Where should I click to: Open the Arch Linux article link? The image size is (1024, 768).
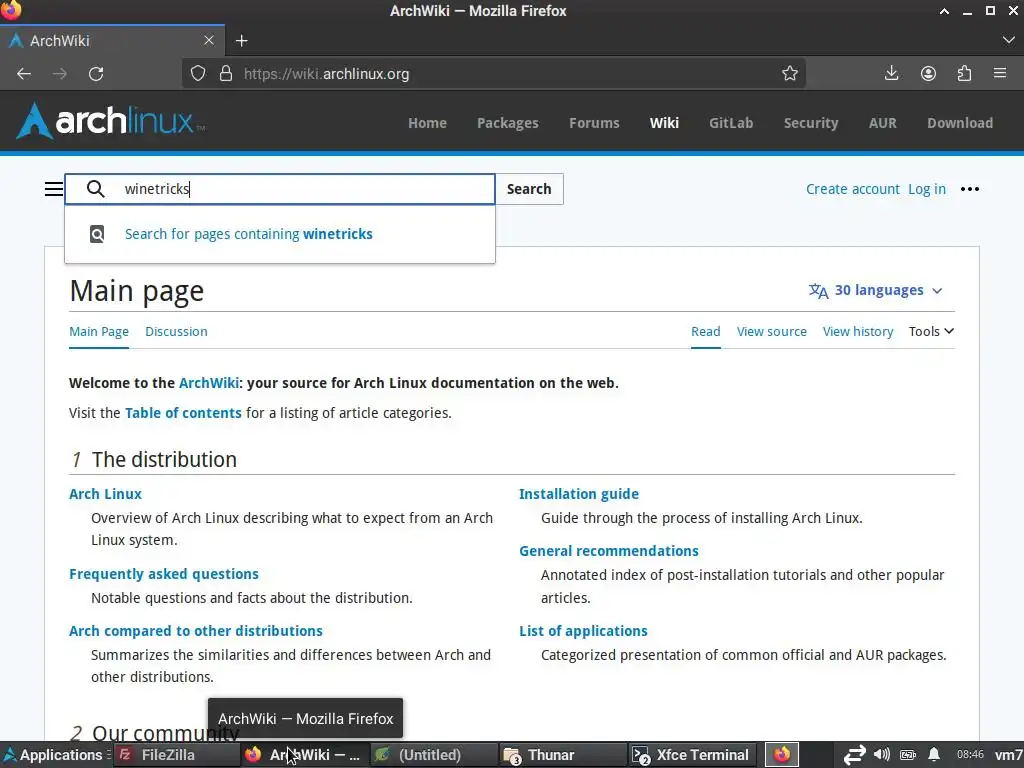click(x=105, y=494)
